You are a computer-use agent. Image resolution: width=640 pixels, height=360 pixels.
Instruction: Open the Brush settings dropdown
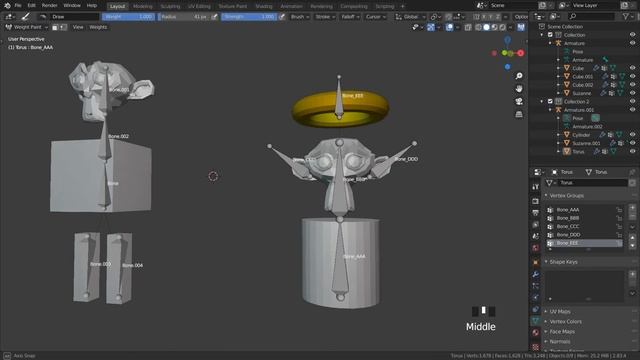click(x=300, y=17)
